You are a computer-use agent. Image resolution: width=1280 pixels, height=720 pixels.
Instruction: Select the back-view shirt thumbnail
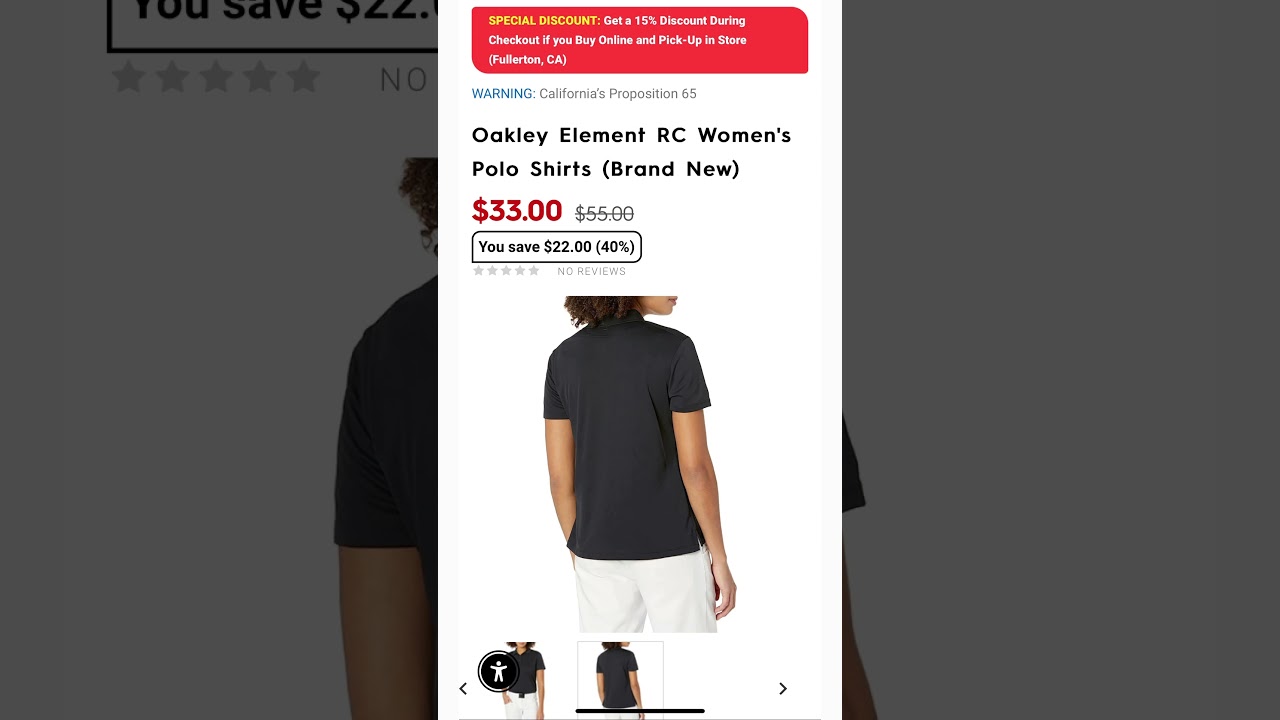(620, 681)
